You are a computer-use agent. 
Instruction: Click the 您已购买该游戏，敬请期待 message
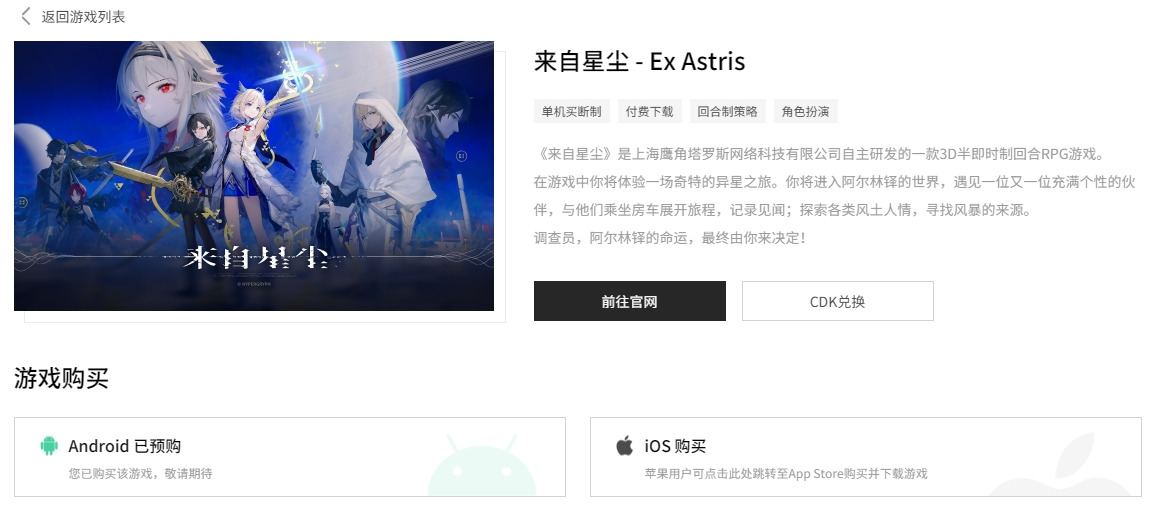click(x=140, y=474)
